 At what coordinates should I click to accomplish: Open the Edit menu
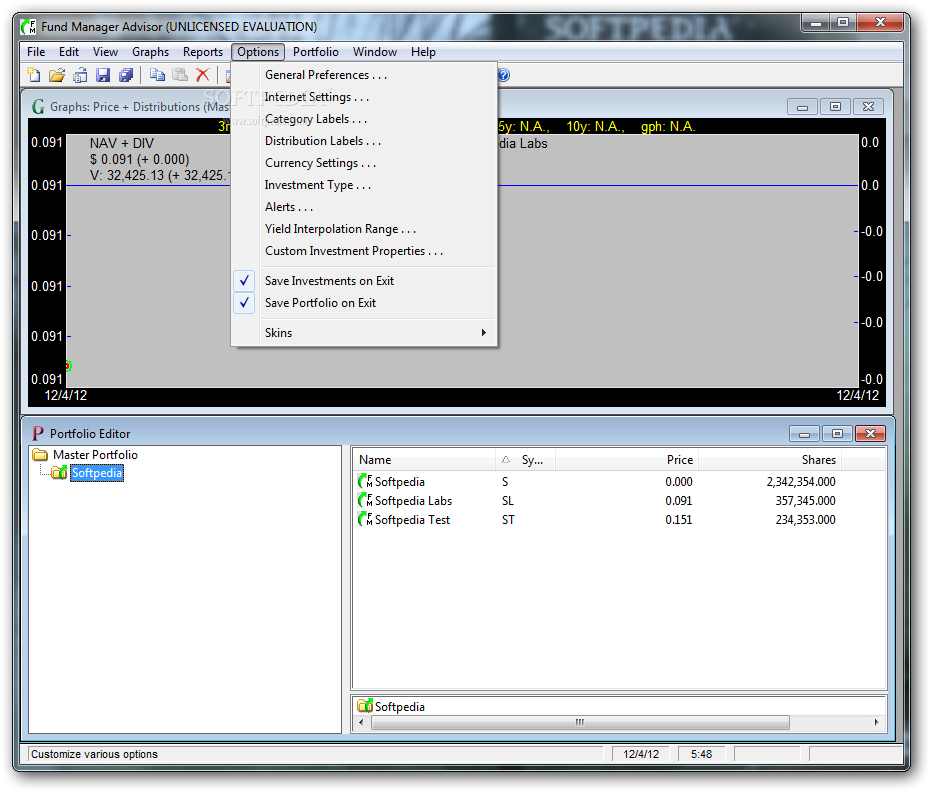pos(69,52)
